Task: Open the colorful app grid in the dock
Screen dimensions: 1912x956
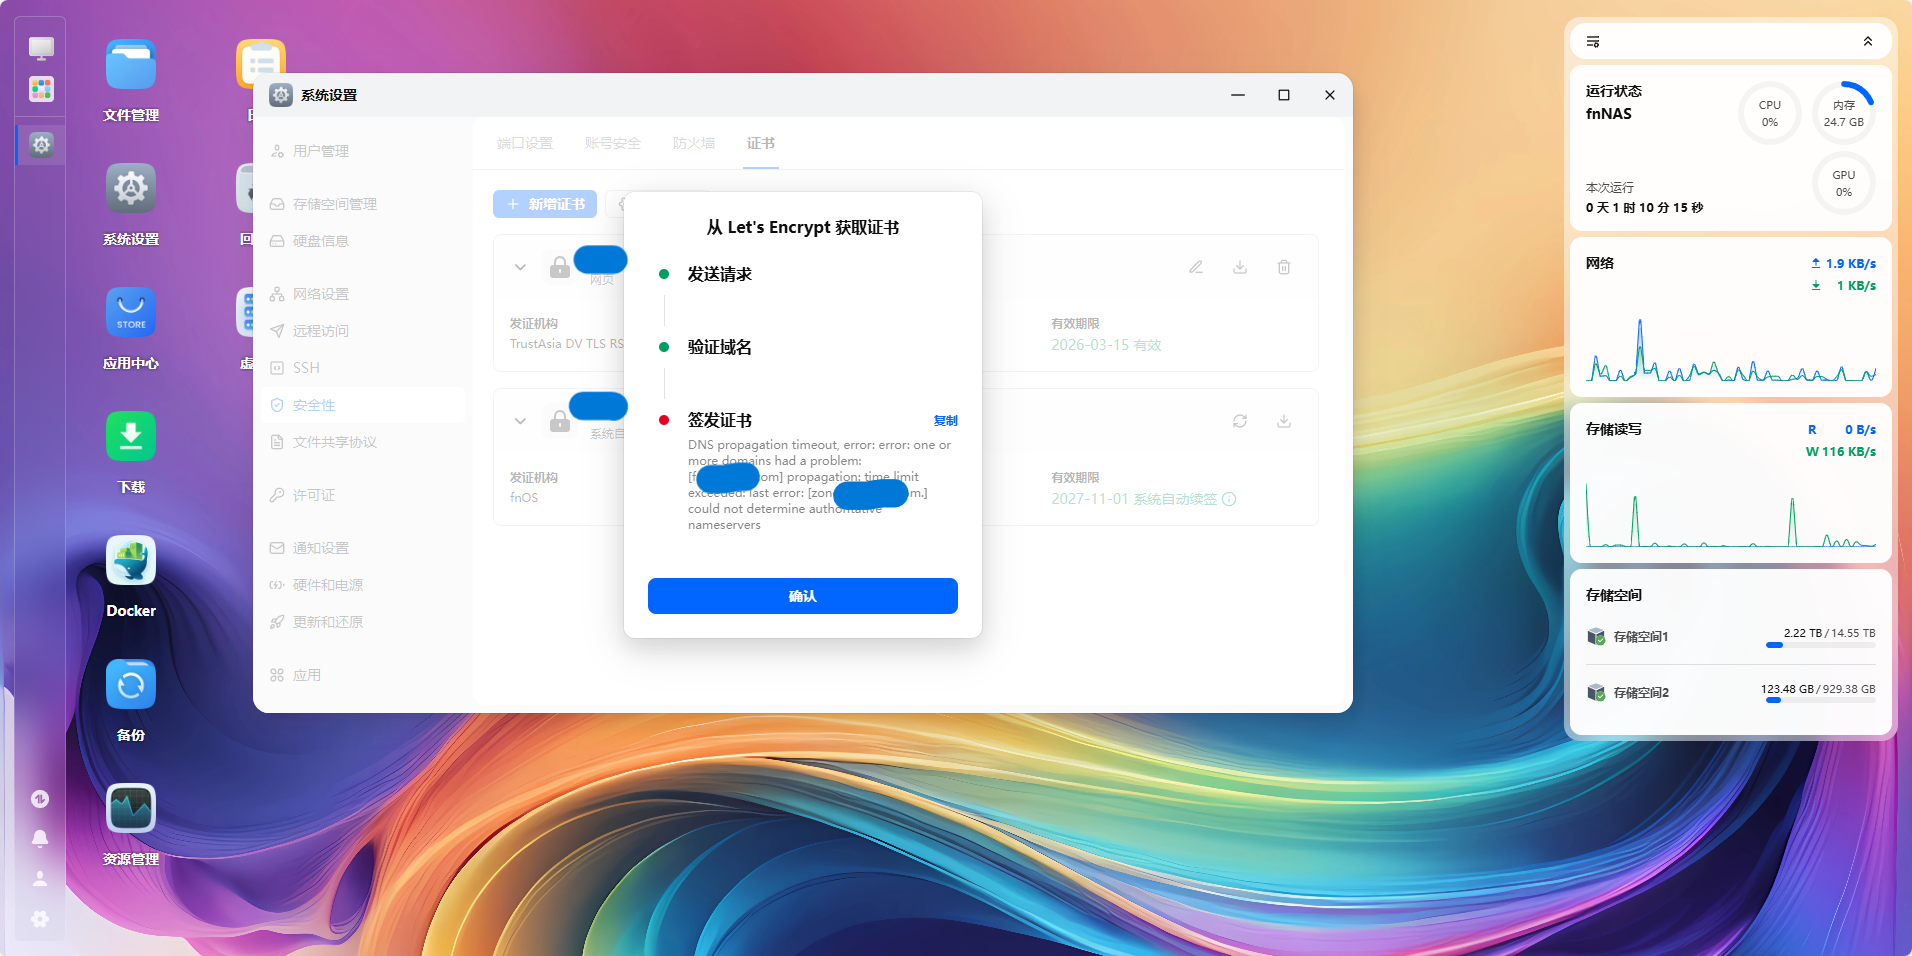Action: point(41,89)
